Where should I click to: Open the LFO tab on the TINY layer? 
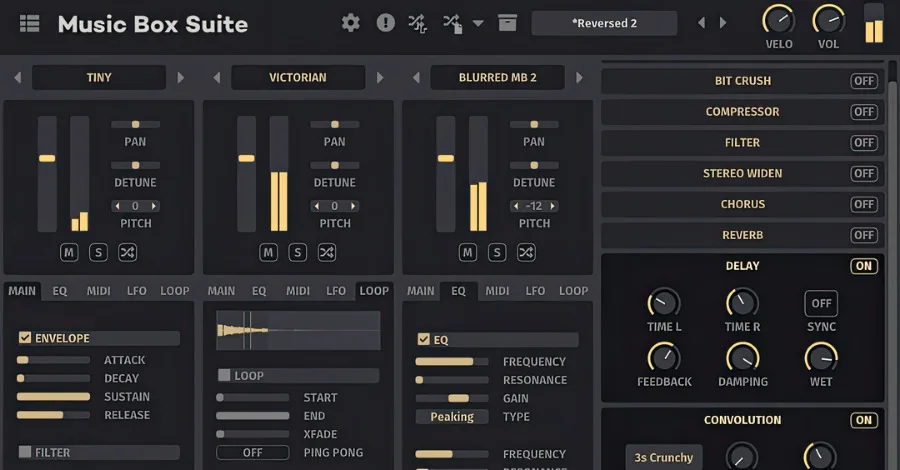(x=137, y=291)
